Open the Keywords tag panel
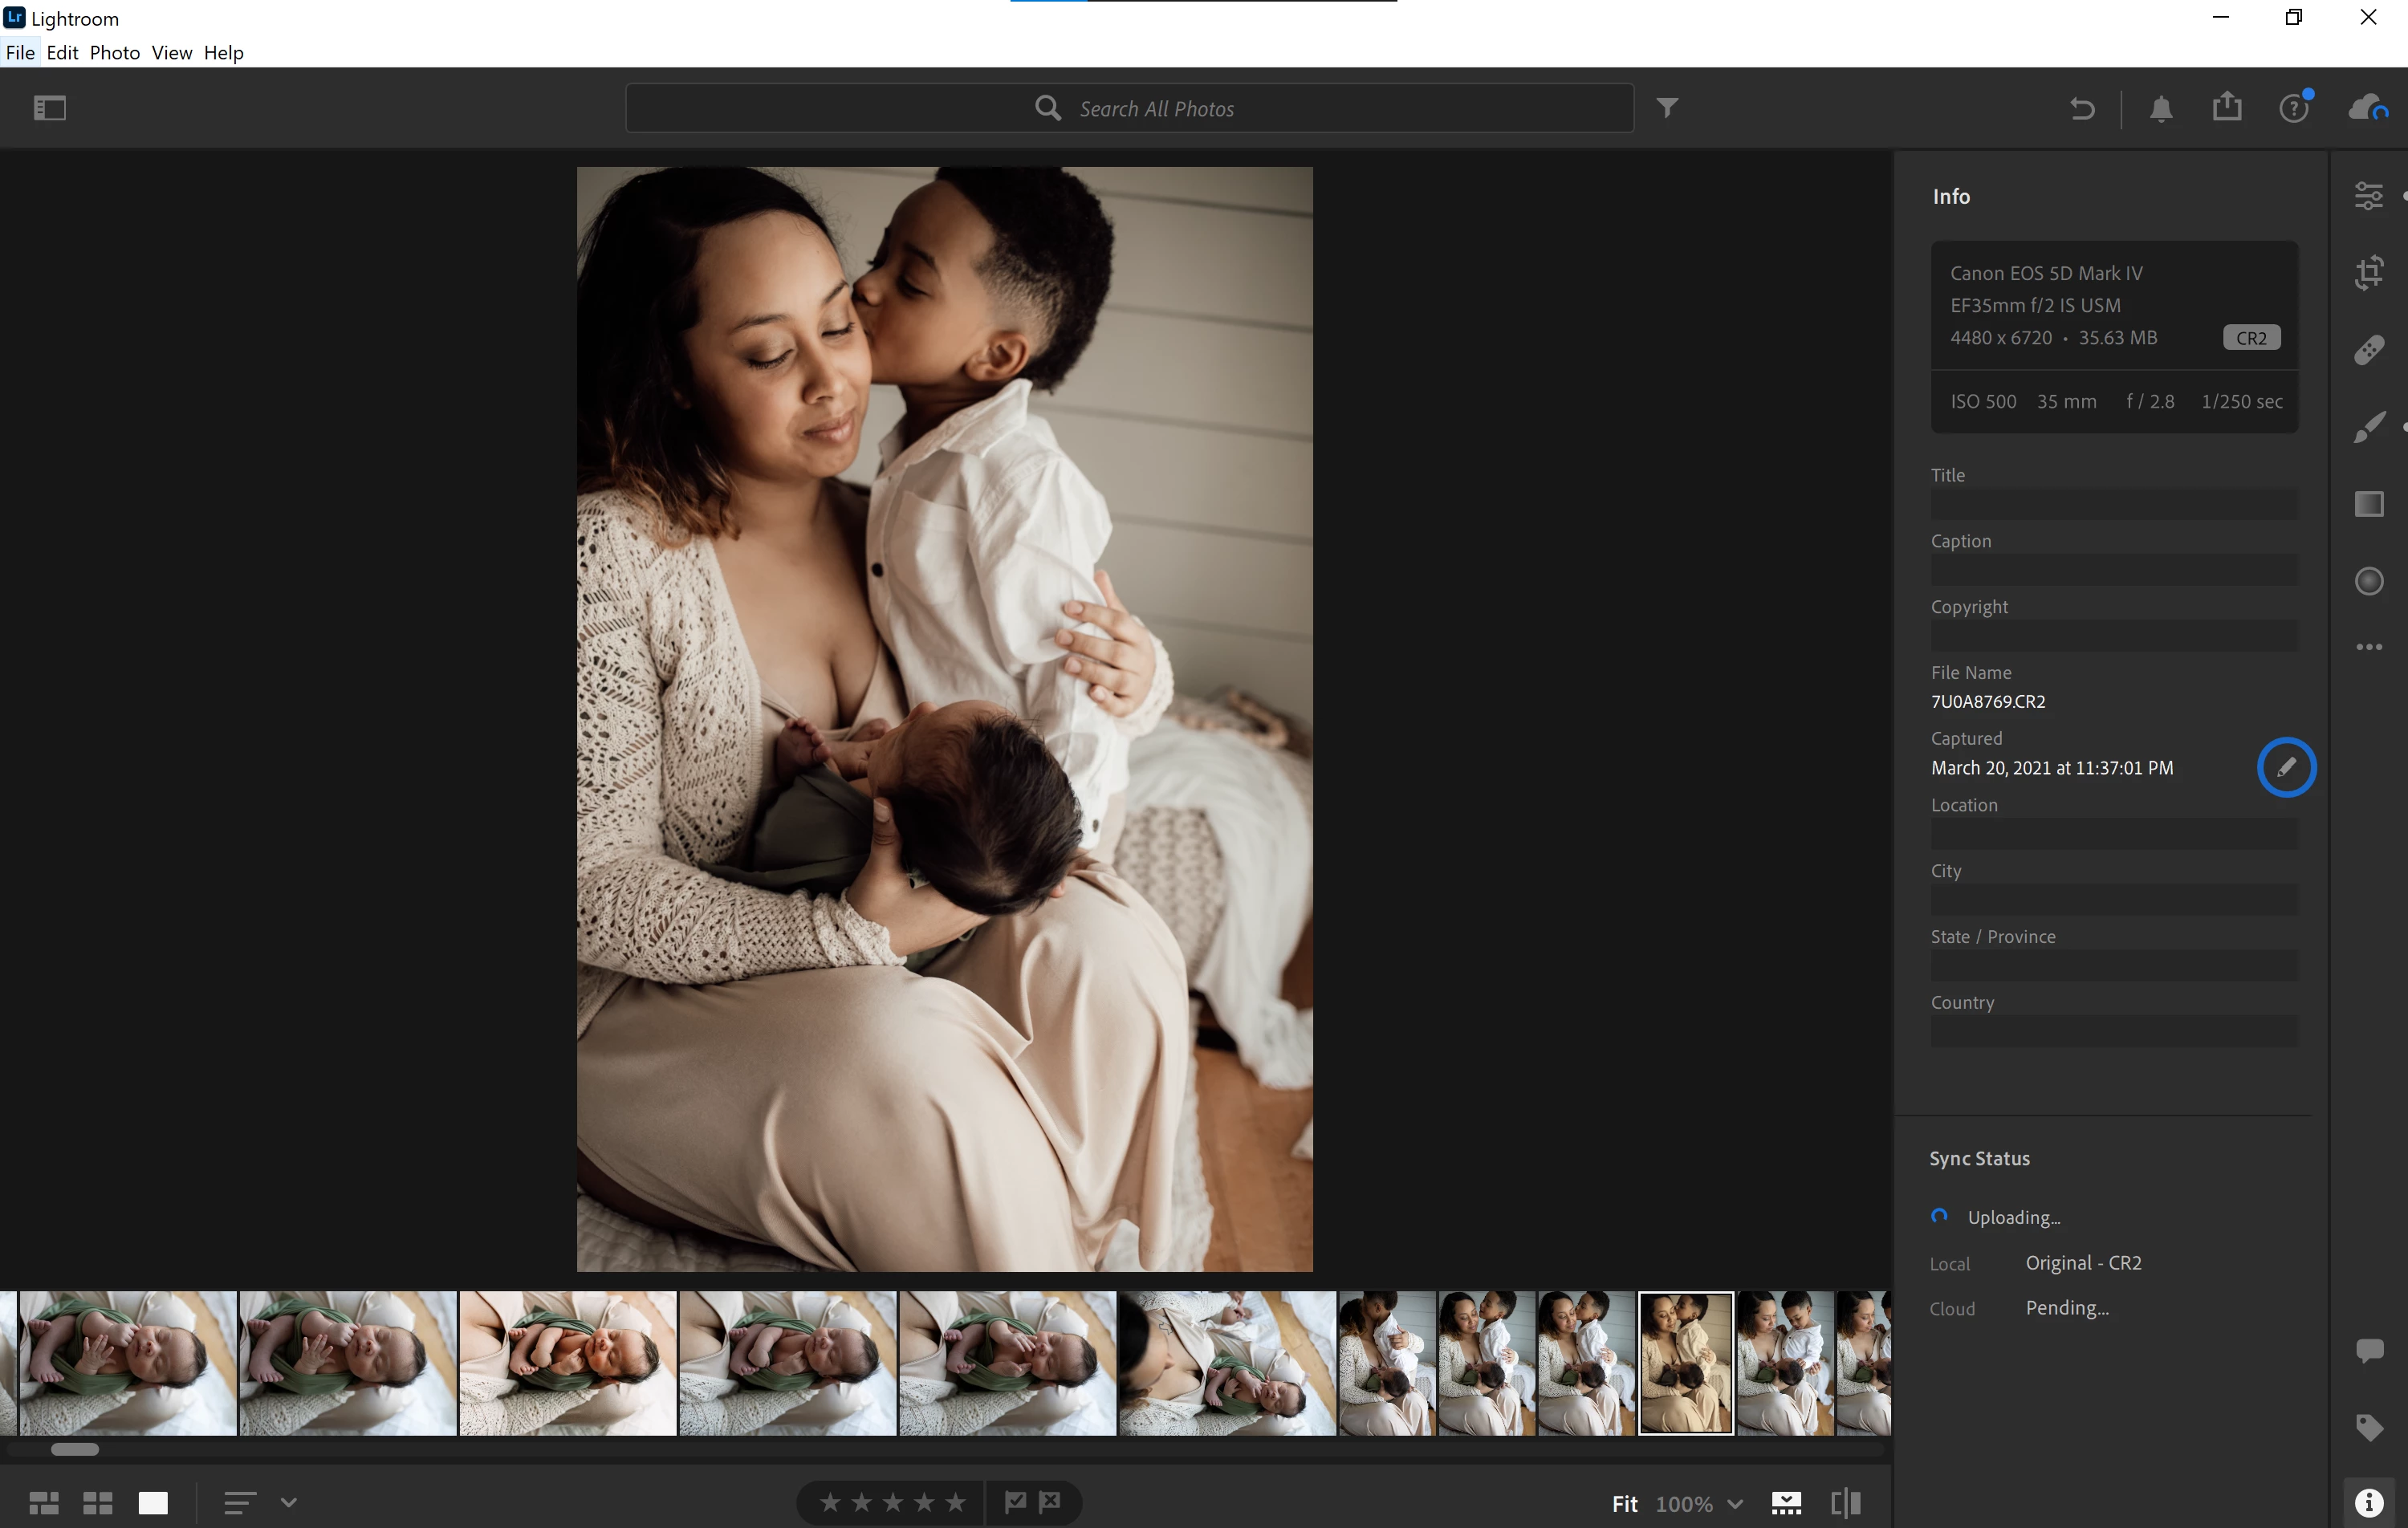This screenshot has width=2408, height=1528. [2368, 1427]
